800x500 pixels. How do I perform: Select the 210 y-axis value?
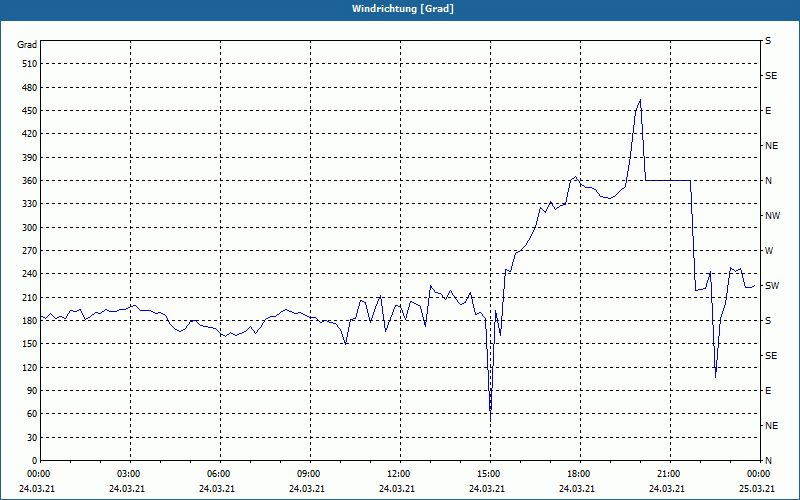pyautogui.click(x=30, y=297)
